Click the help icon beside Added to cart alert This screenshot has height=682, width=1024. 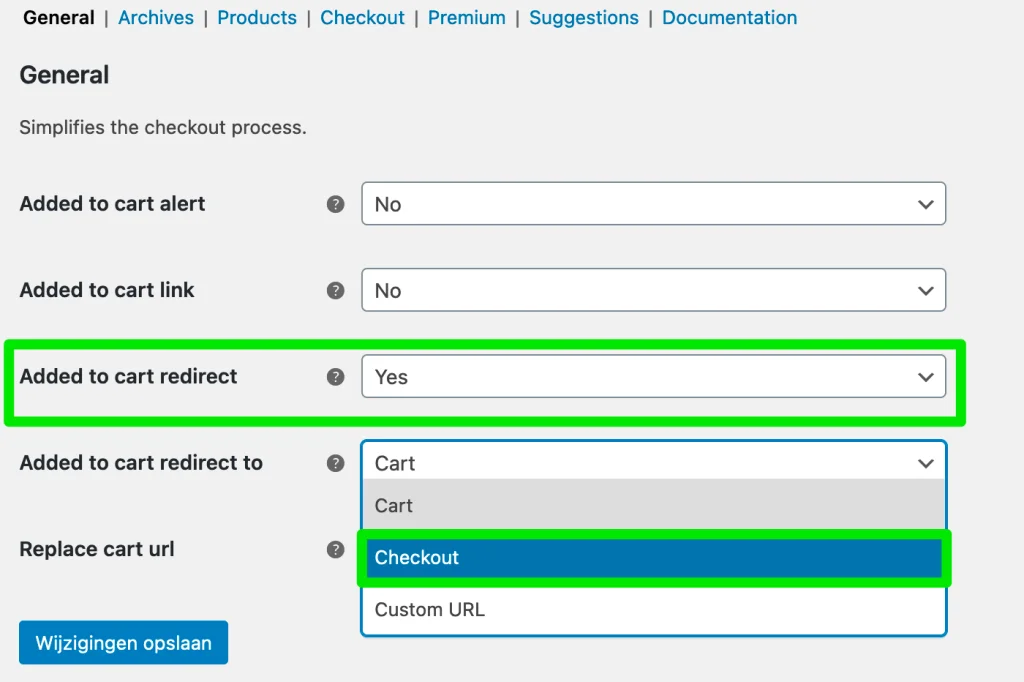[x=336, y=204]
